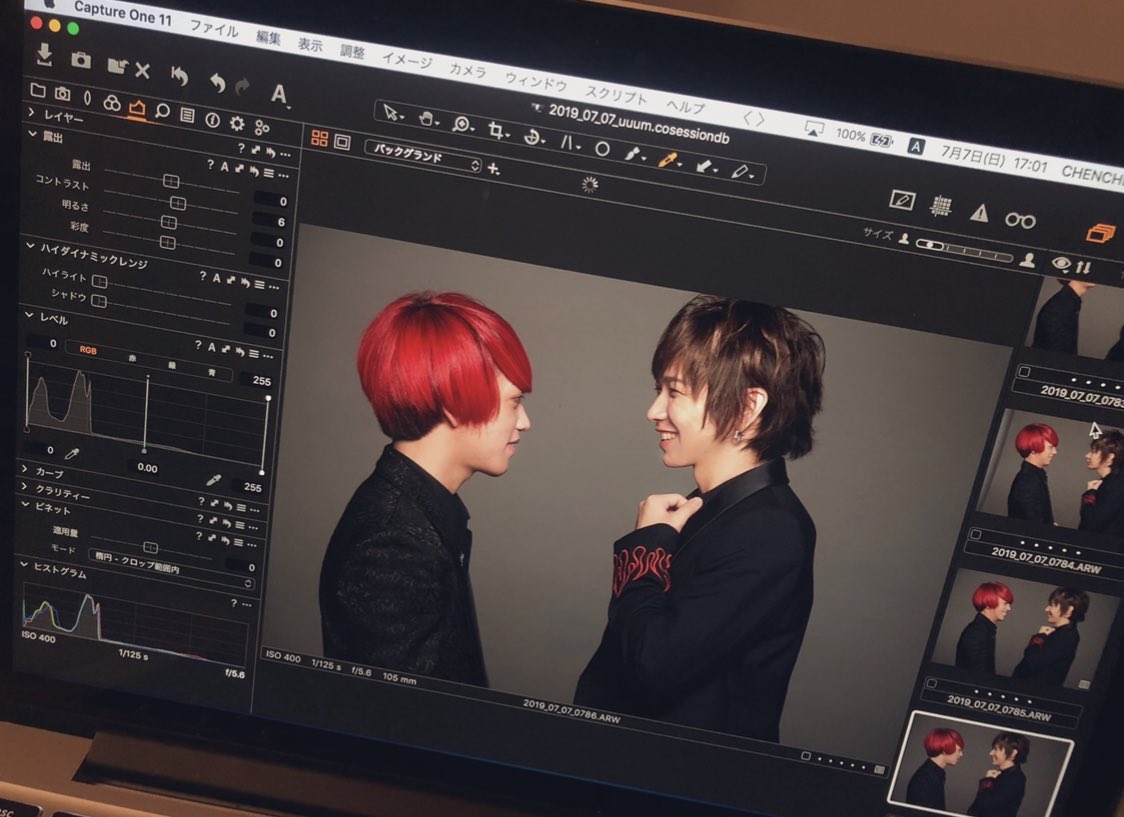Open the Library folder tool tab
The width and height of the screenshot is (1124, 817).
pyautogui.click(x=38, y=90)
